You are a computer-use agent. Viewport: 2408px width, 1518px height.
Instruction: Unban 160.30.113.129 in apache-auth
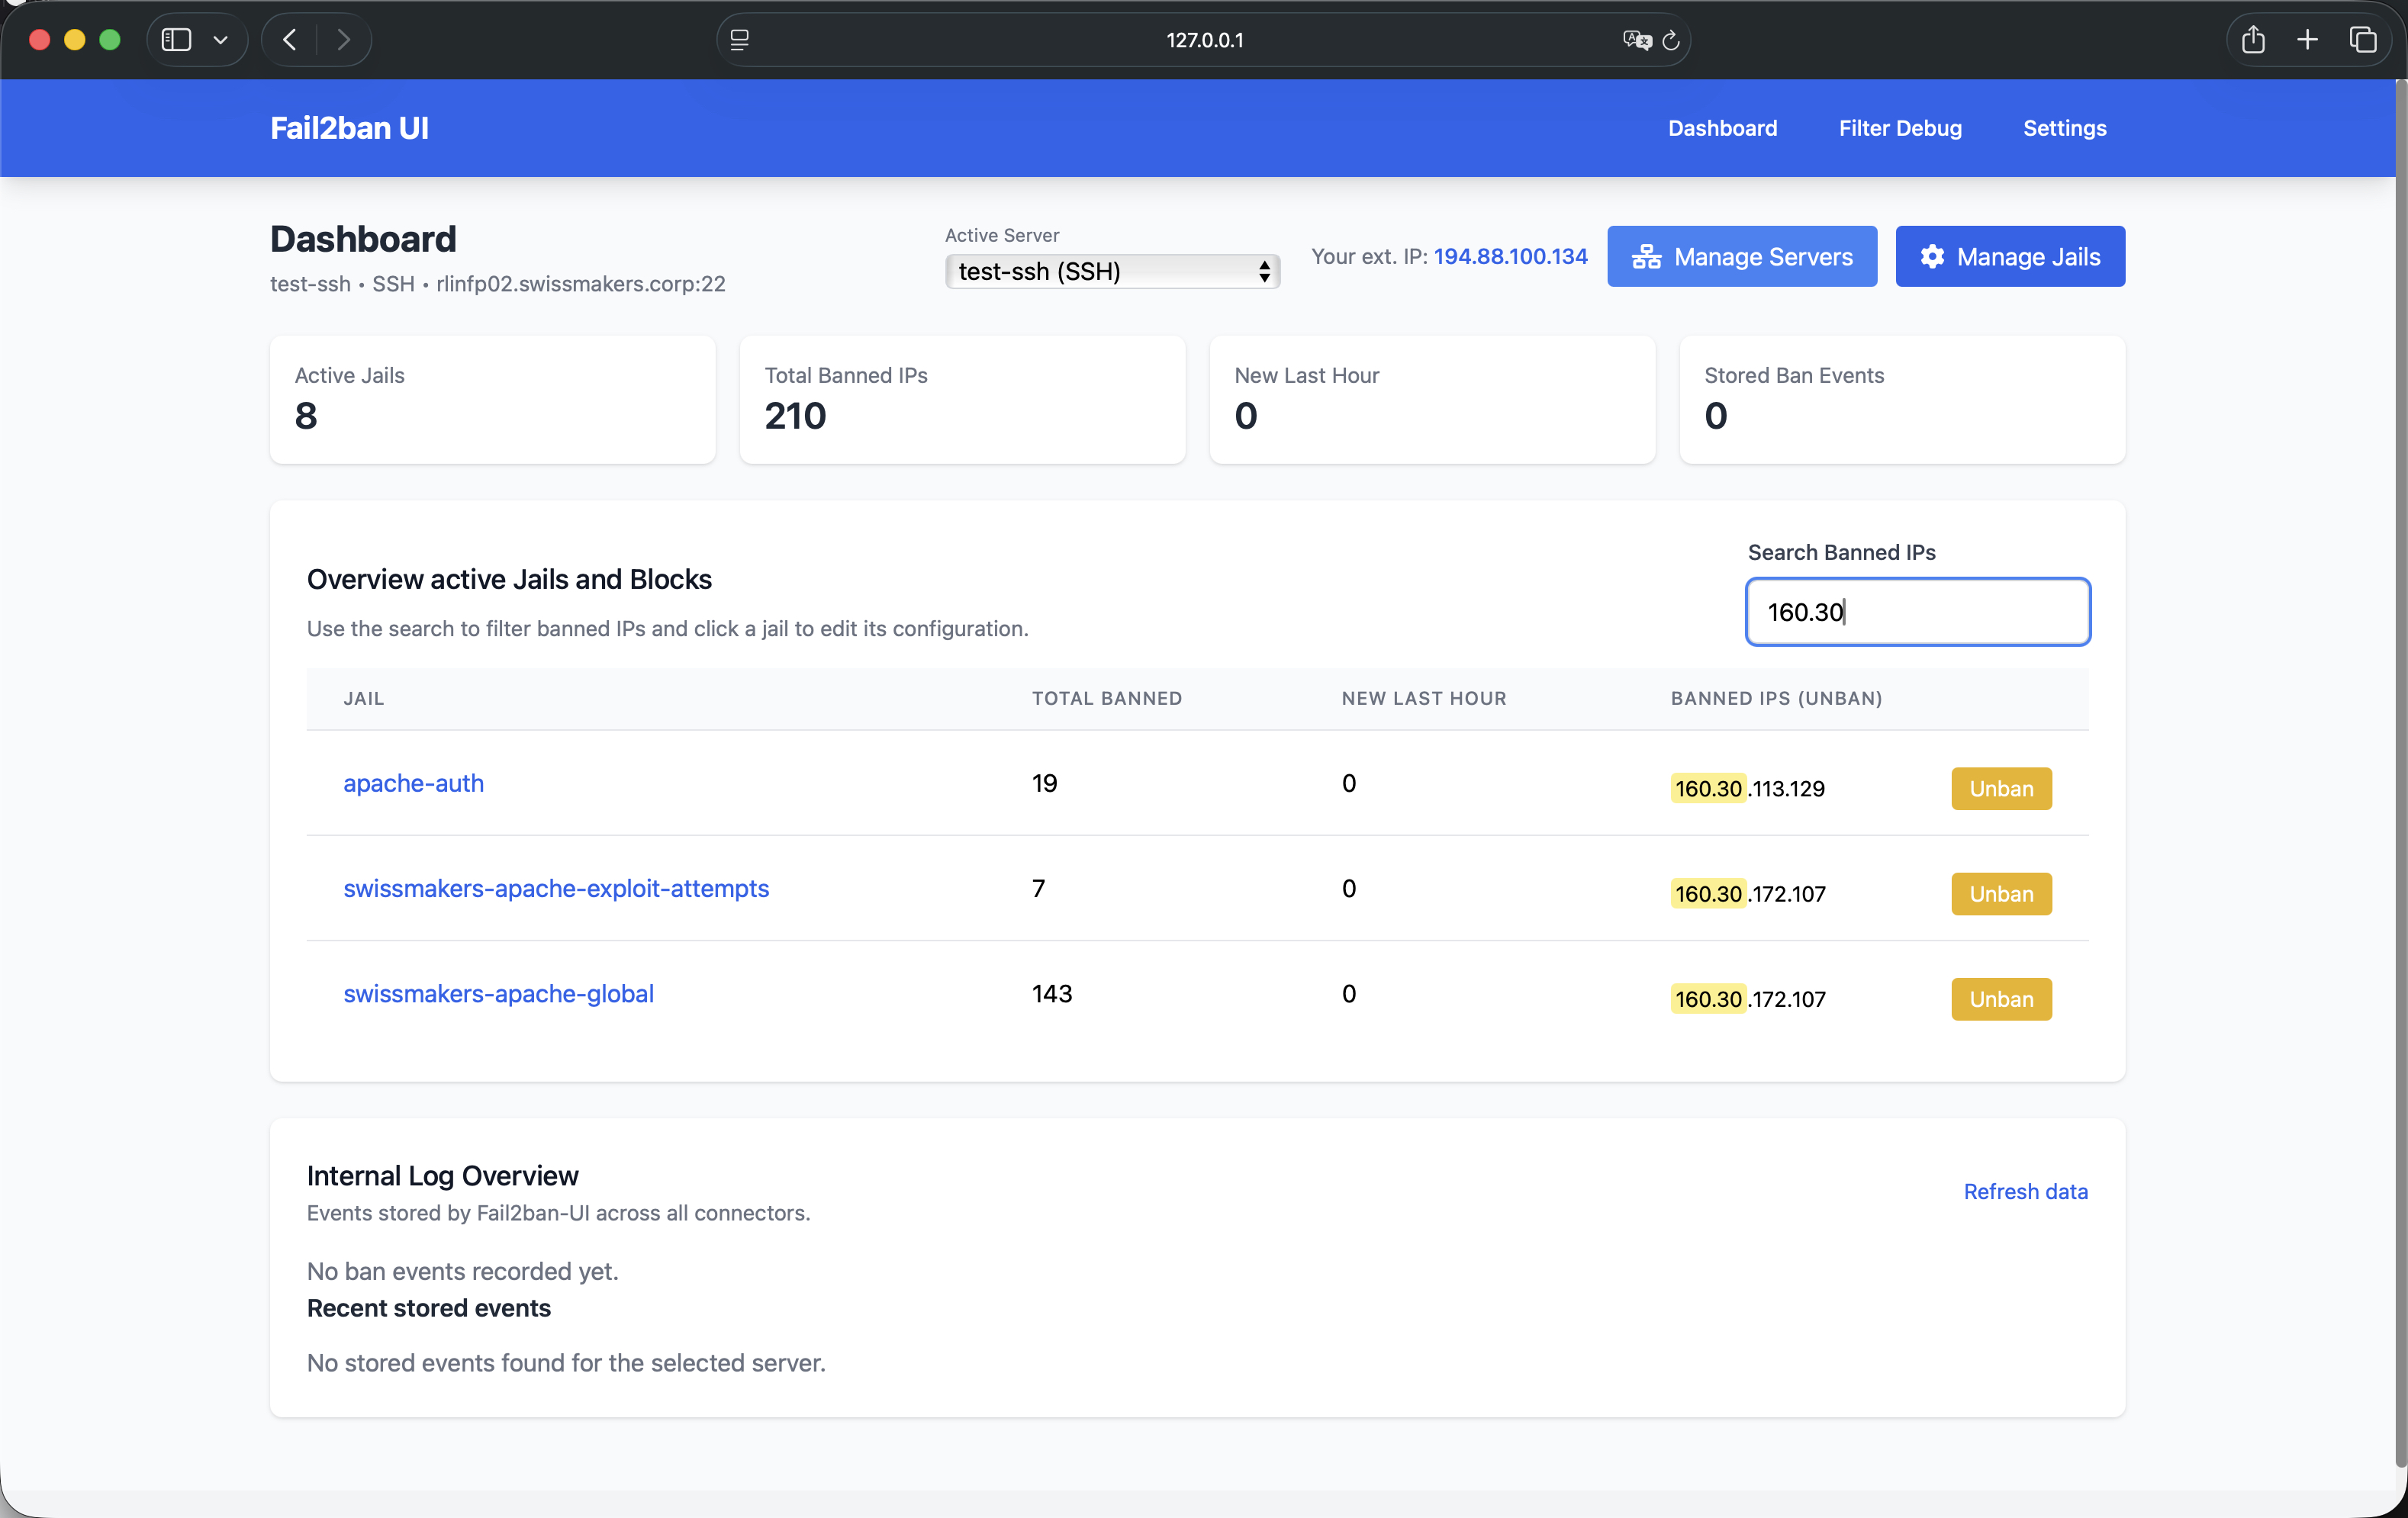pos(2000,789)
